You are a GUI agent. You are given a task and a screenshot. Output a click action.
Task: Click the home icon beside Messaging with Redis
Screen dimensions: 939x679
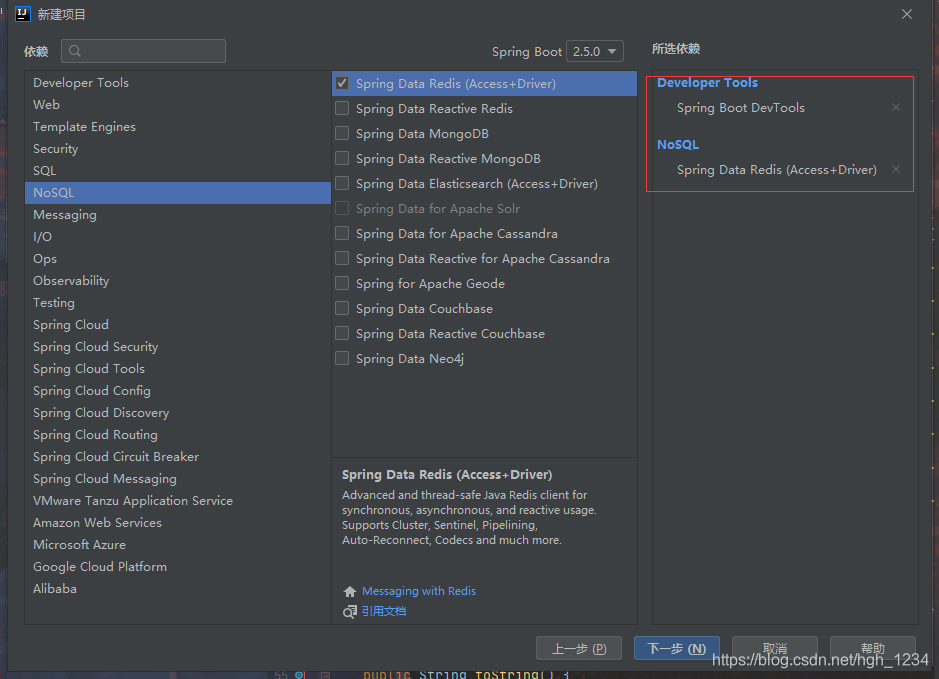pyautogui.click(x=350, y=592)
